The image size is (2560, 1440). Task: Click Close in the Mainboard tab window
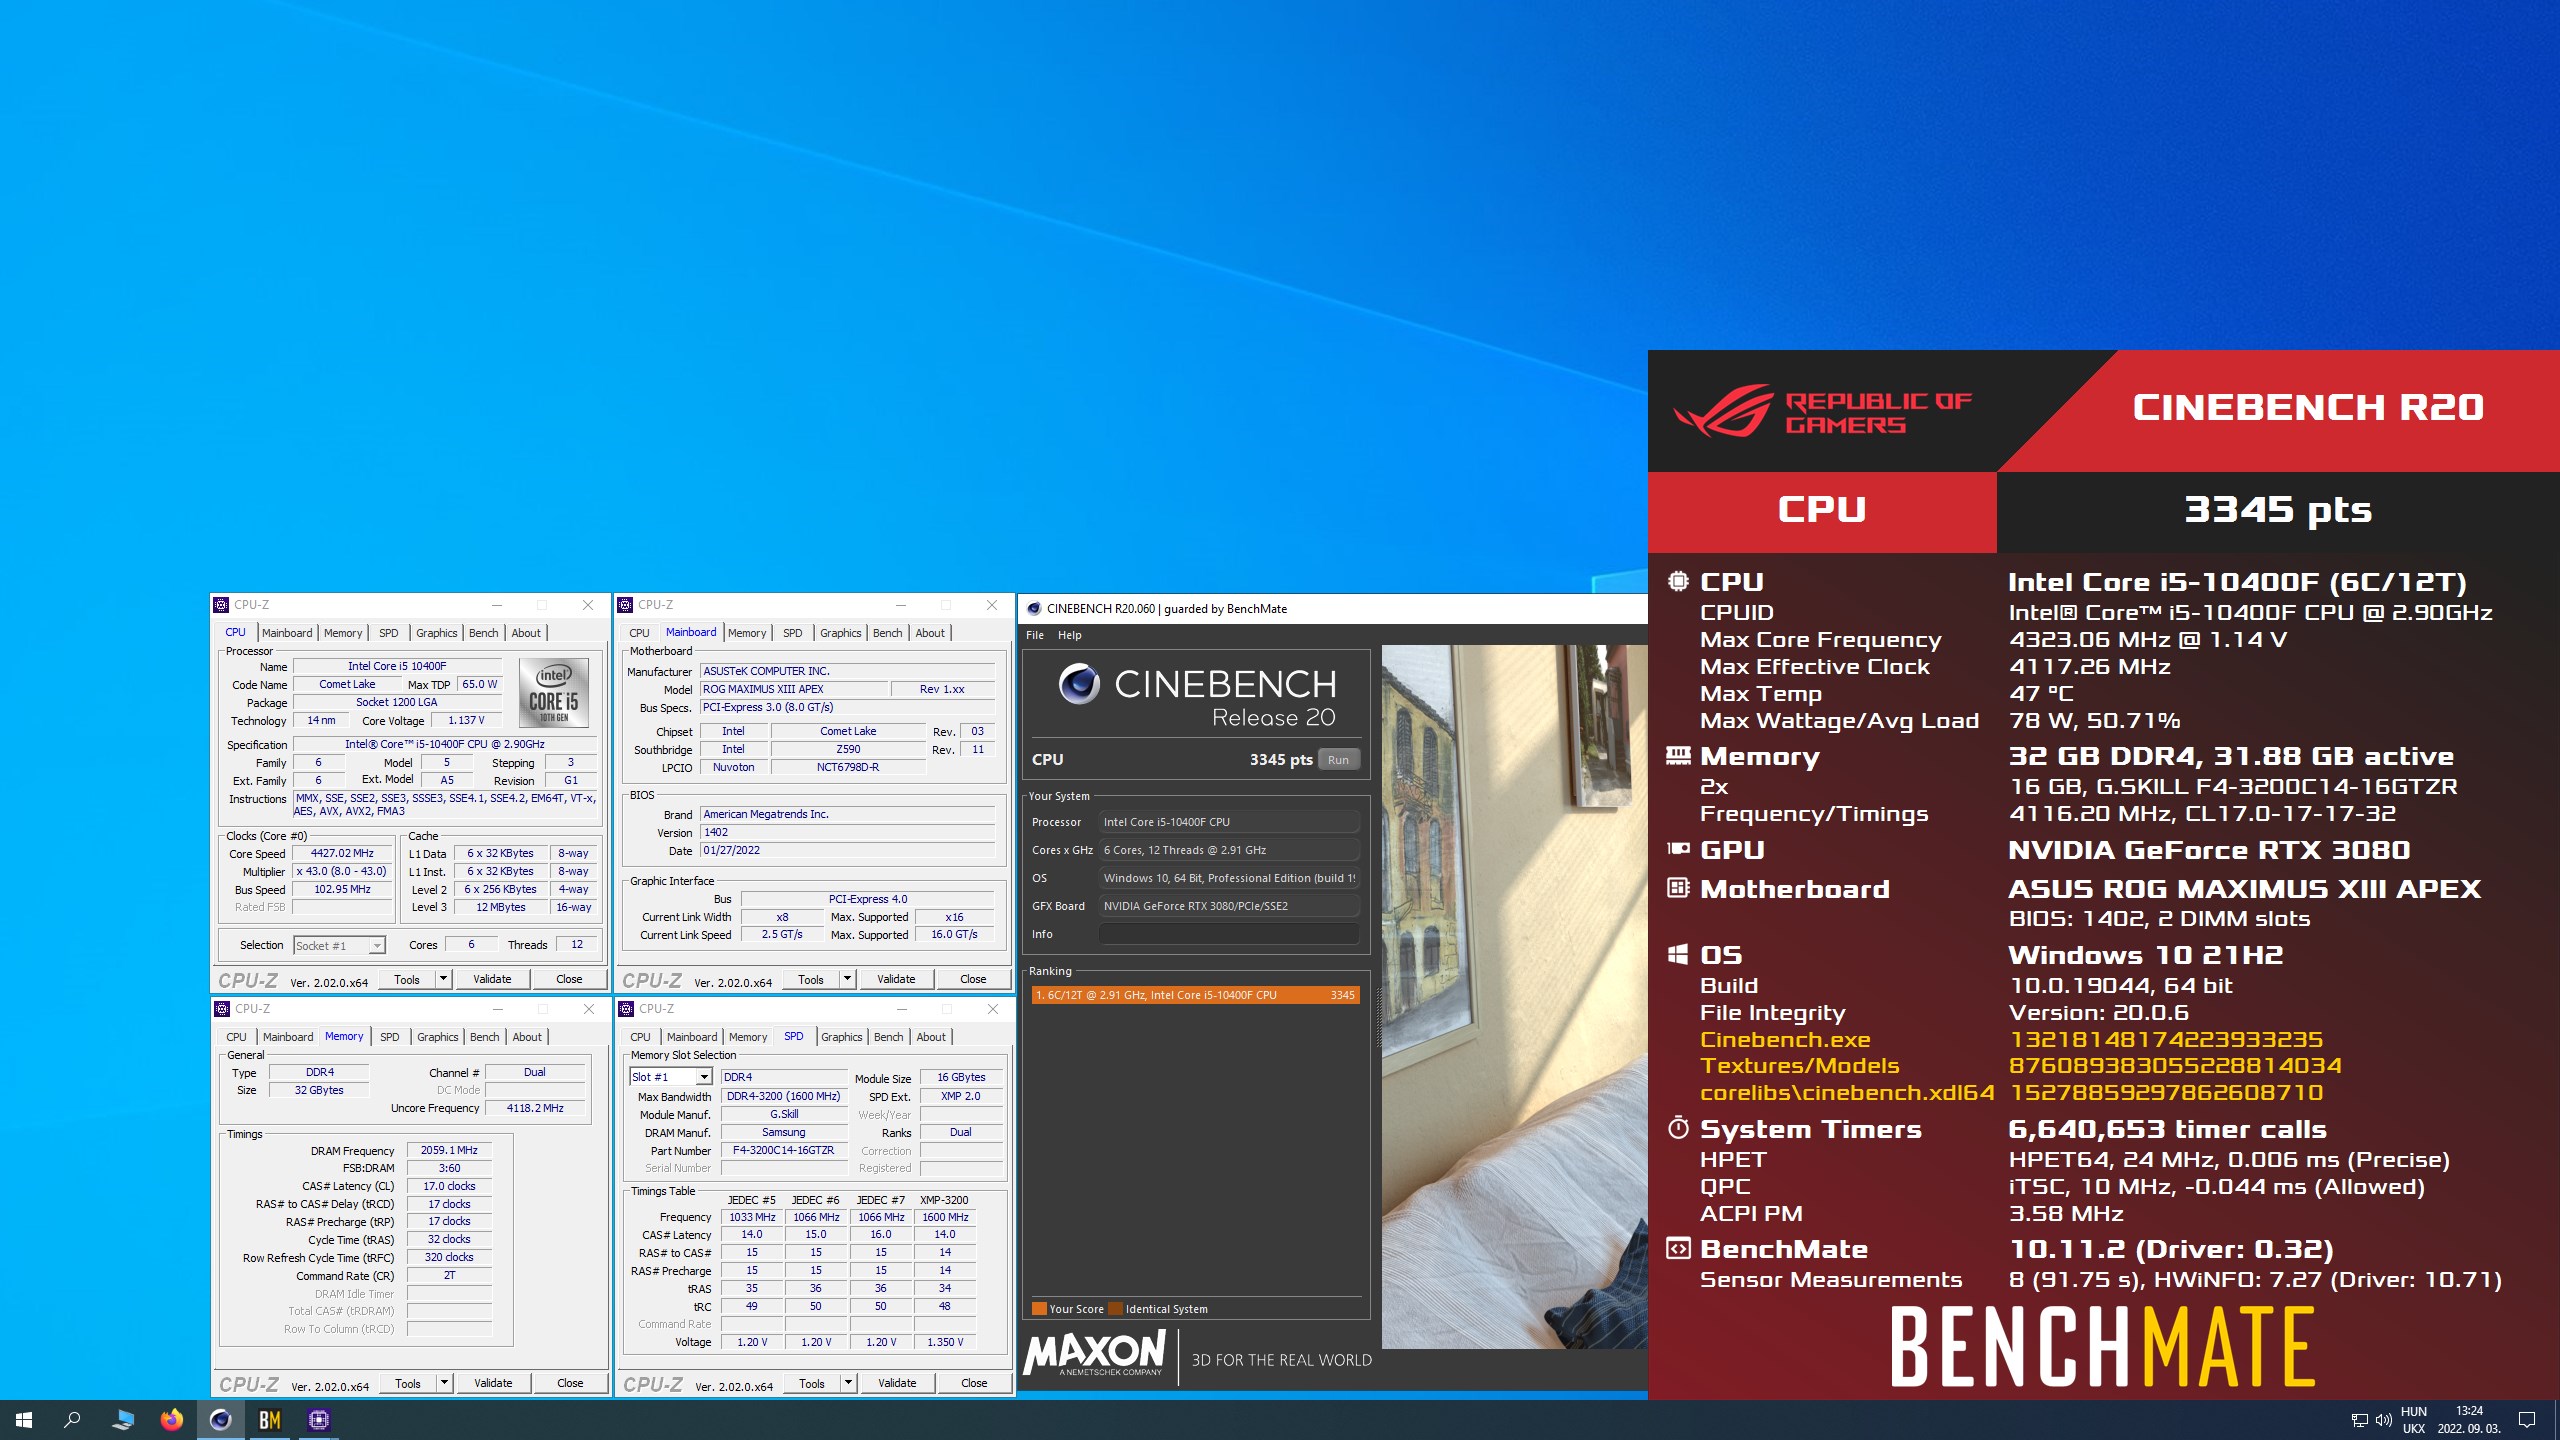click(973, 979)
